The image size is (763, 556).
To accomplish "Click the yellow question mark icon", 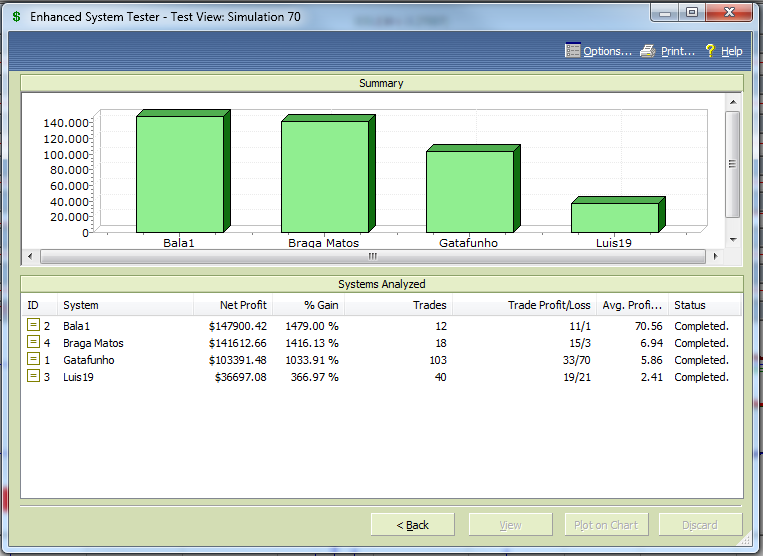I will pyautogui.click(x=710, y=50).
